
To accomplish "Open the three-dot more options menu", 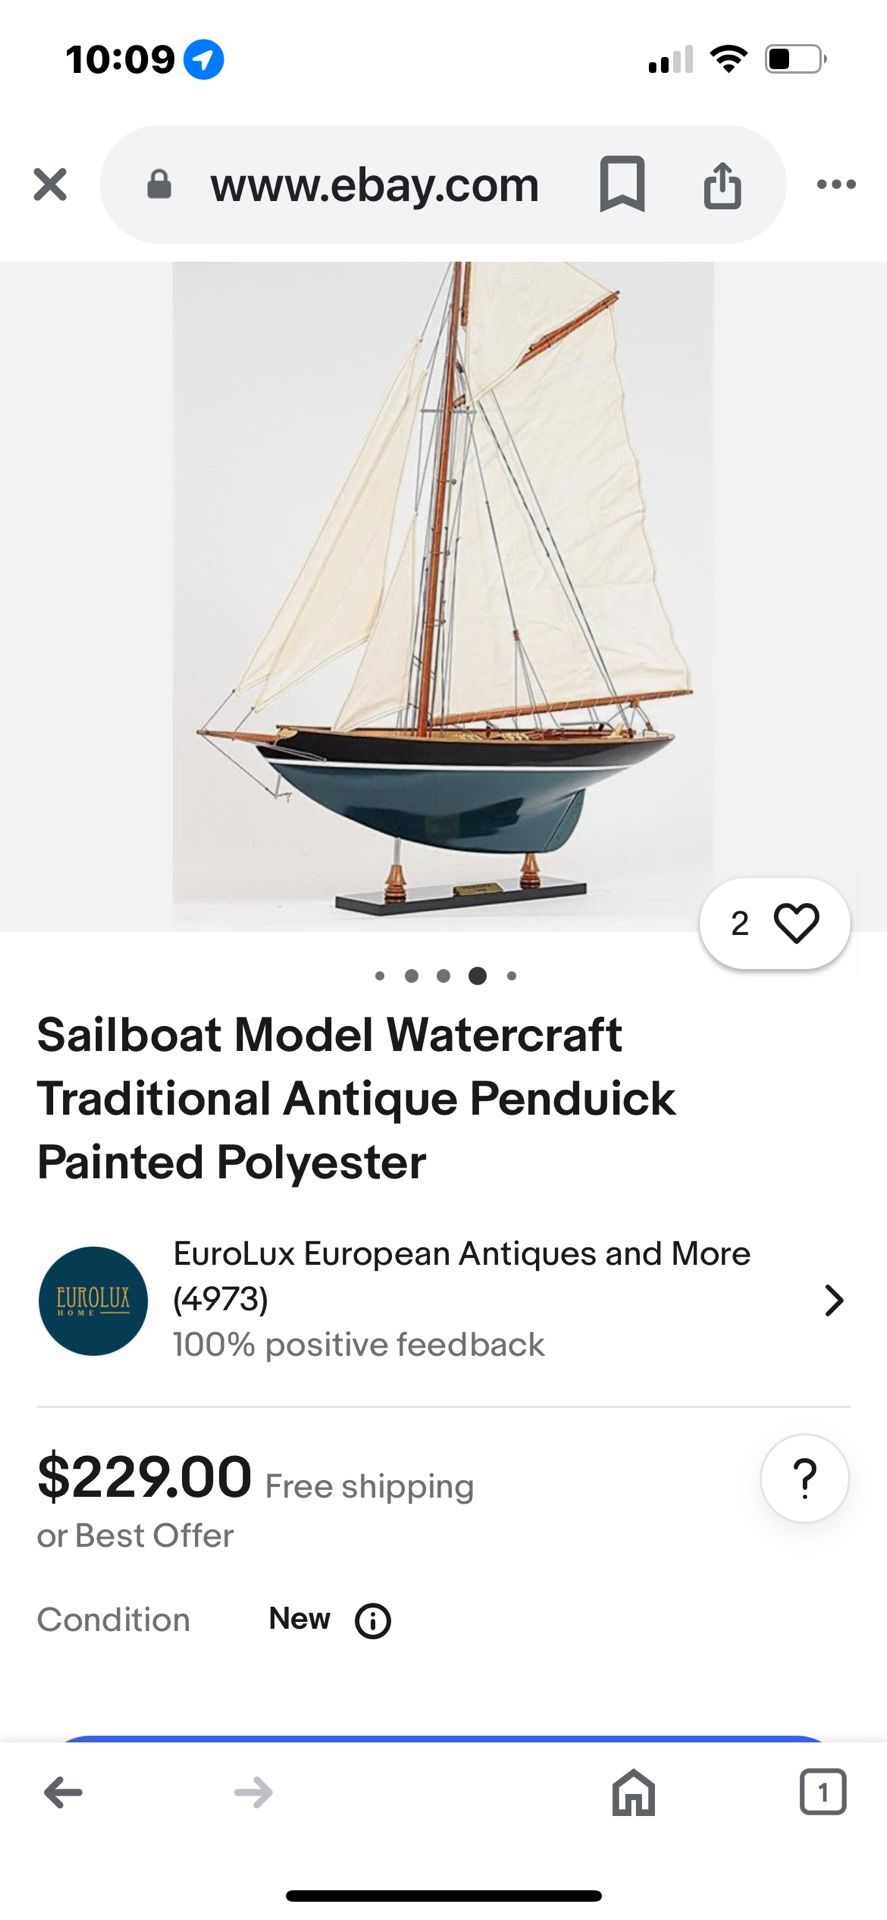I will 836,185.
